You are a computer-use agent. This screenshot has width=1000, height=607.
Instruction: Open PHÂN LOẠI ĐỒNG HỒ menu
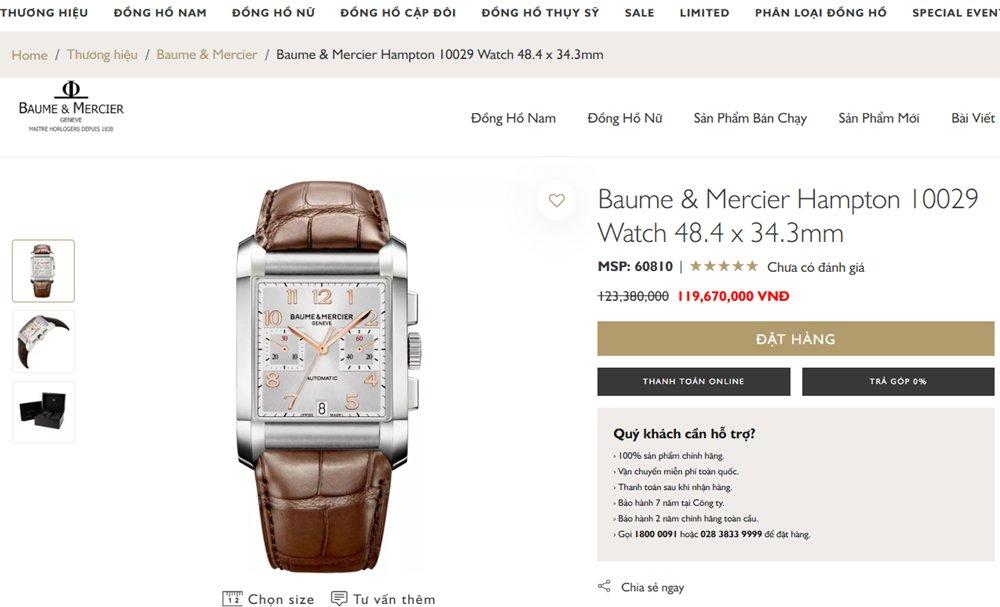821,13
